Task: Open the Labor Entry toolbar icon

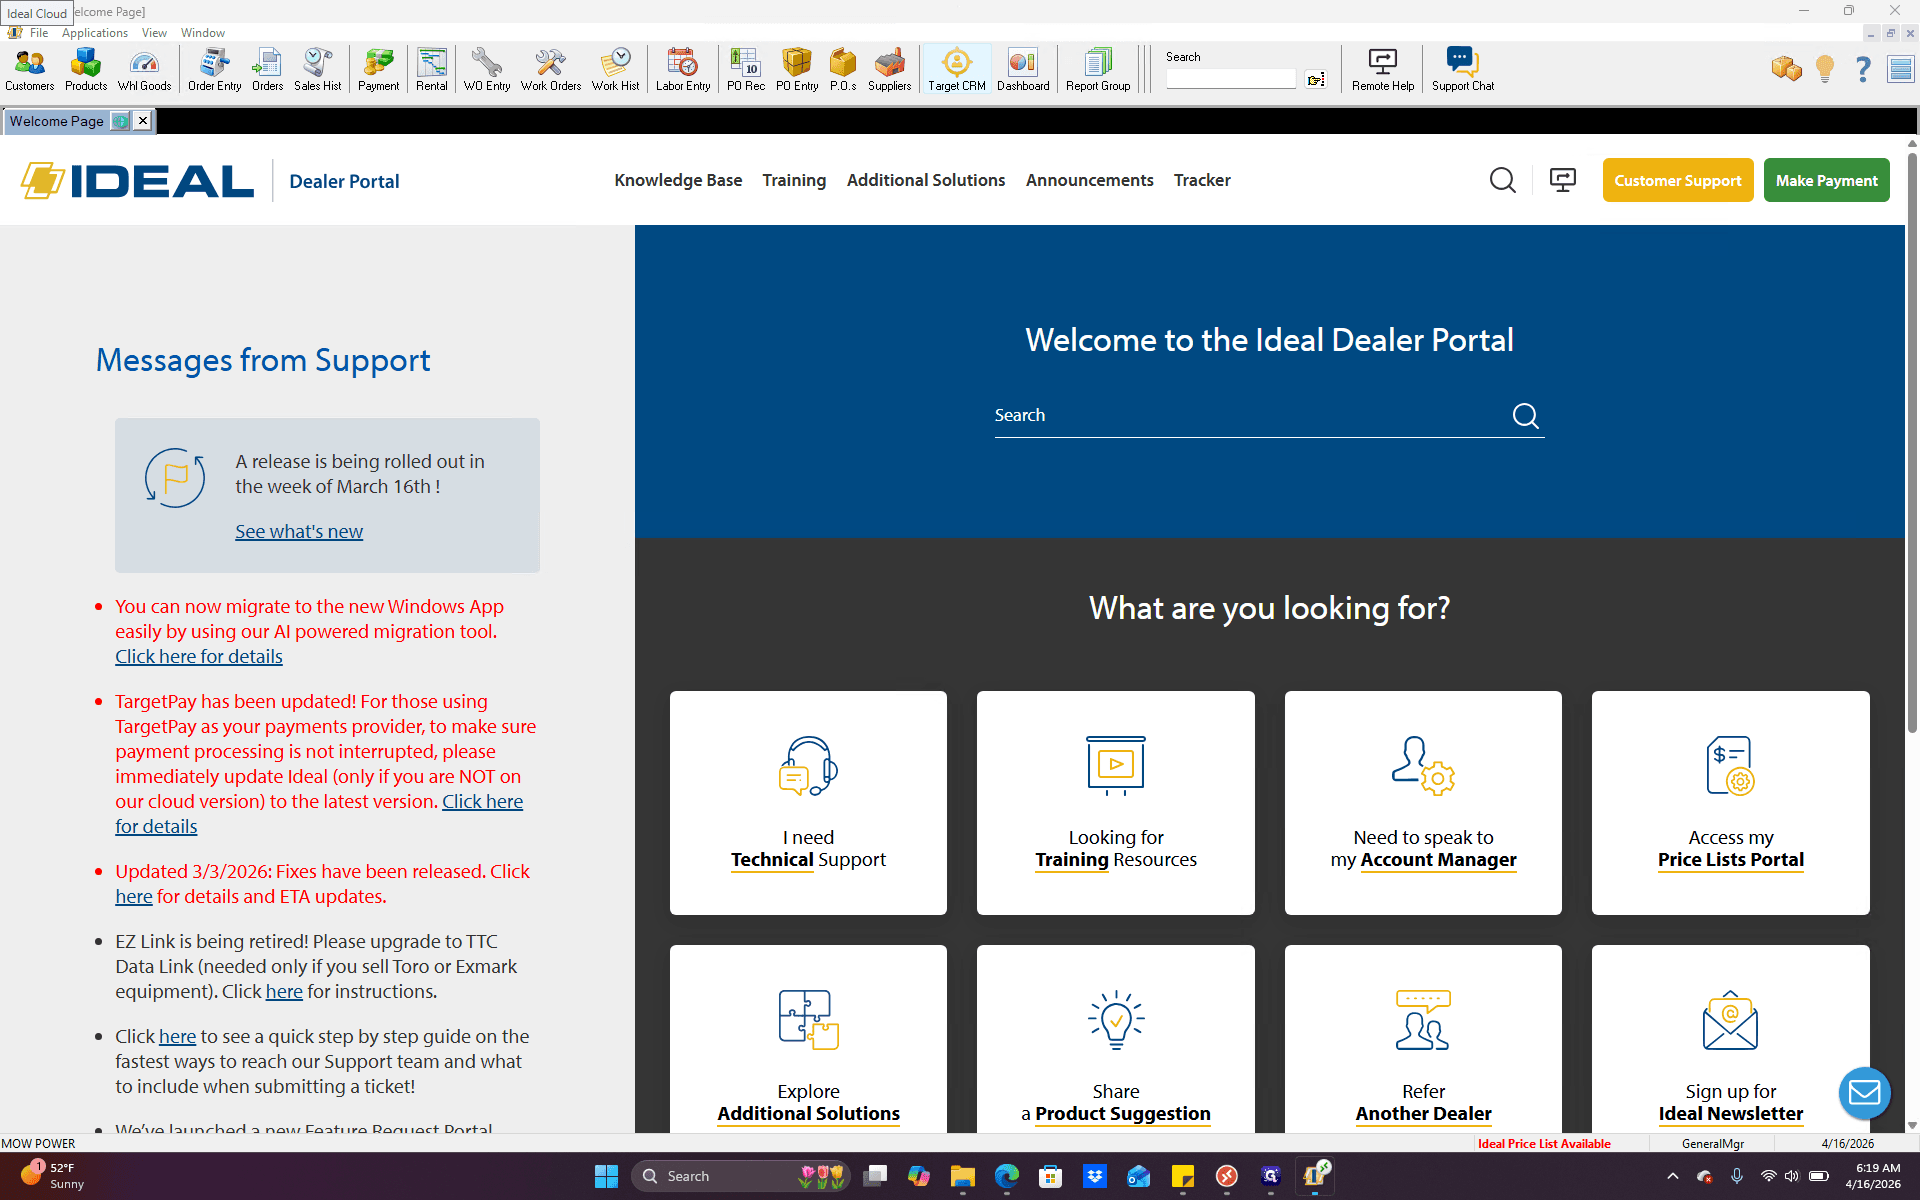Action: [683, 69]
